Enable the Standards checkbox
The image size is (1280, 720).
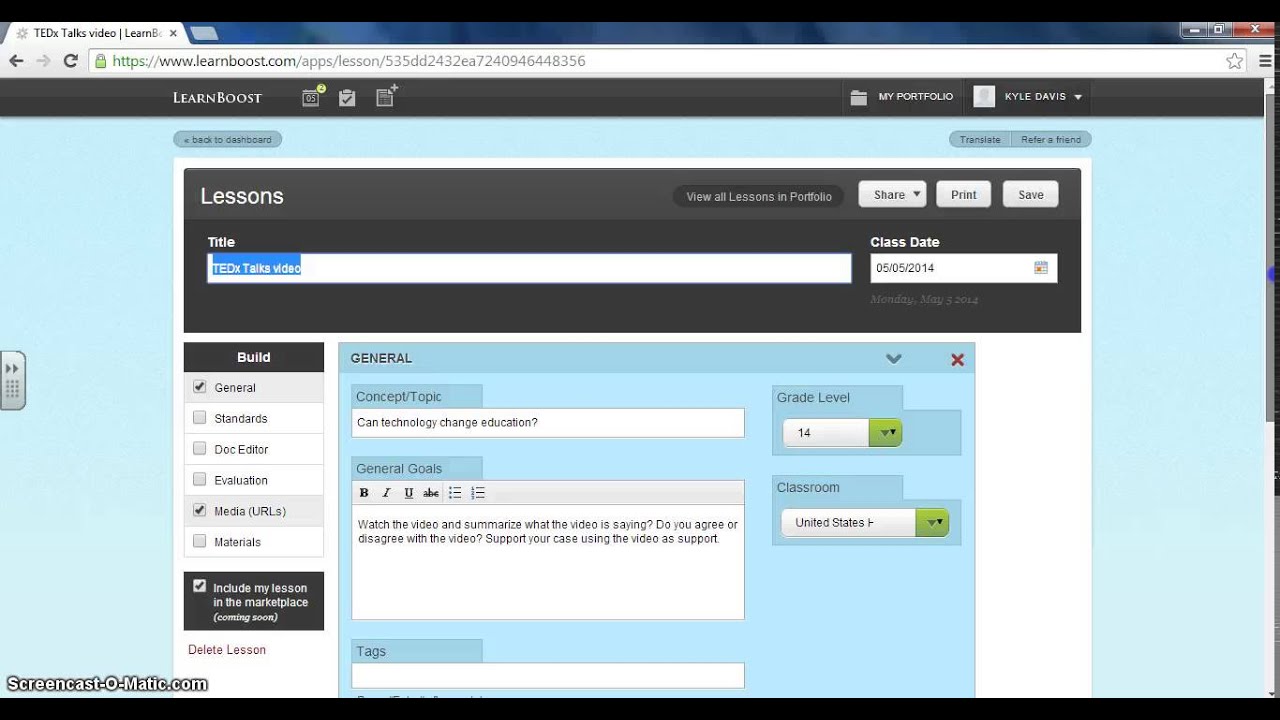(199, 418)
